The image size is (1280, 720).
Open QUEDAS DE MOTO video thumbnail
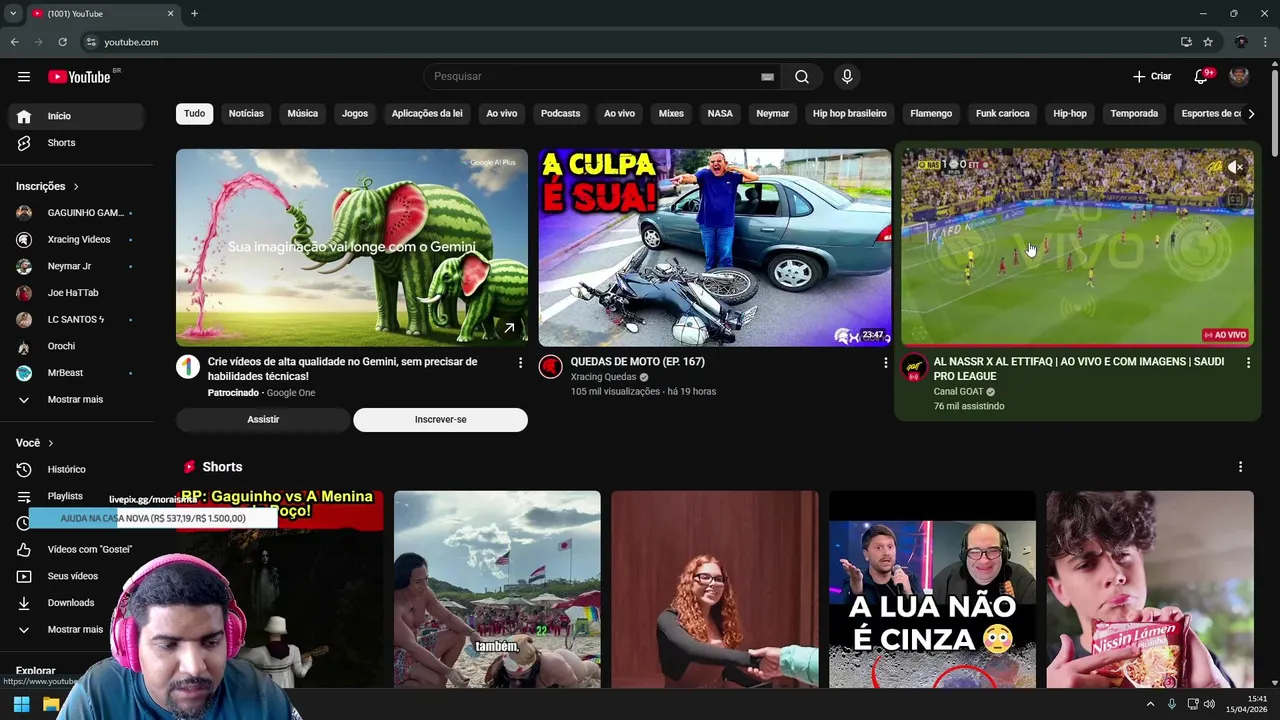tap(715, 247)
